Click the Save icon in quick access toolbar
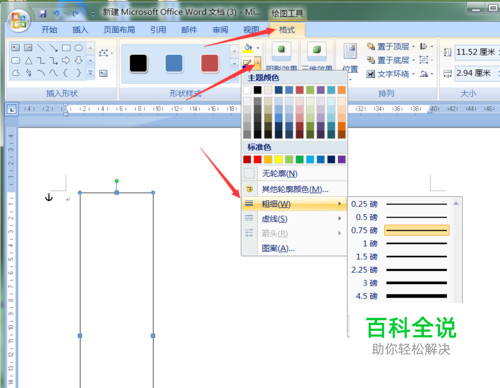This screenshot has width=500, height=388. click(x=42, y=14)
